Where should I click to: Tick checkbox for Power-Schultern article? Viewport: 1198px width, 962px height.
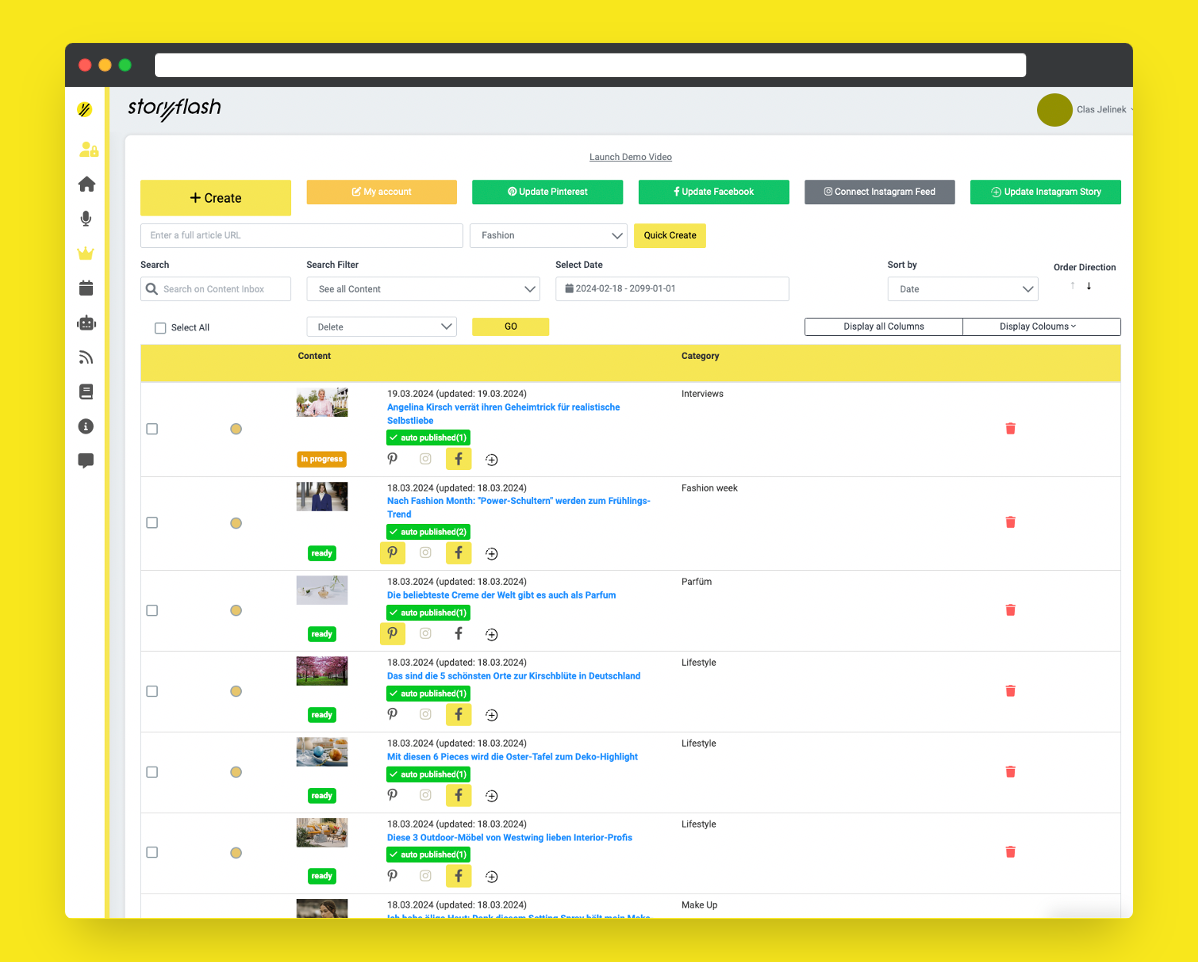[152, 523]
